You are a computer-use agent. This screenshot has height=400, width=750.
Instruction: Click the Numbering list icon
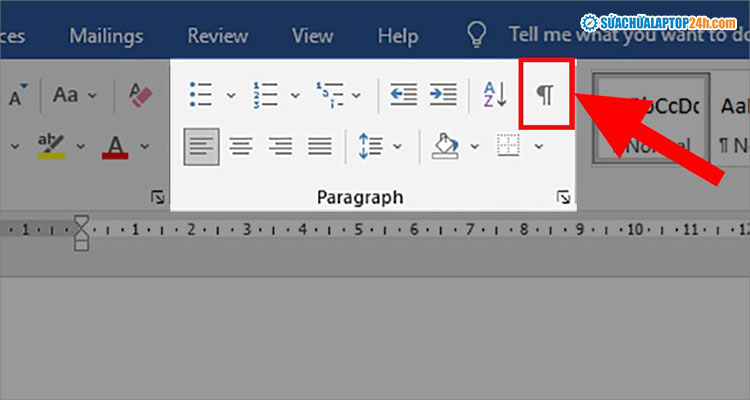tap(265, 95)
